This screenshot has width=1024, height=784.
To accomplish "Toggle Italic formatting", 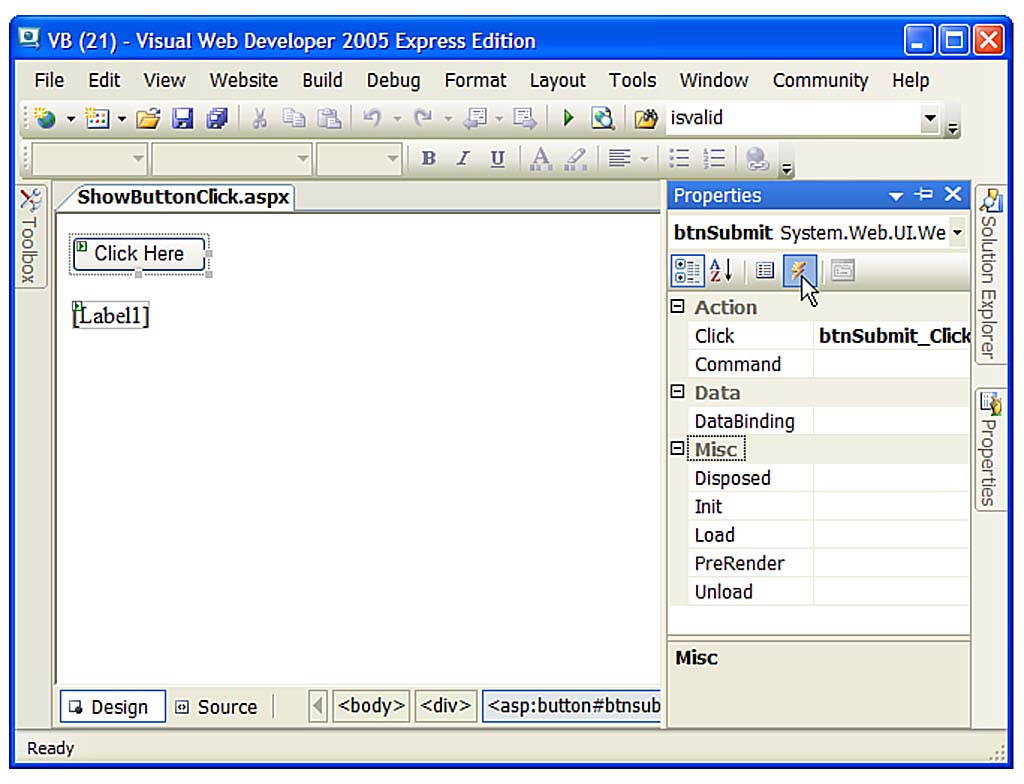I will [x=463, y=158].
